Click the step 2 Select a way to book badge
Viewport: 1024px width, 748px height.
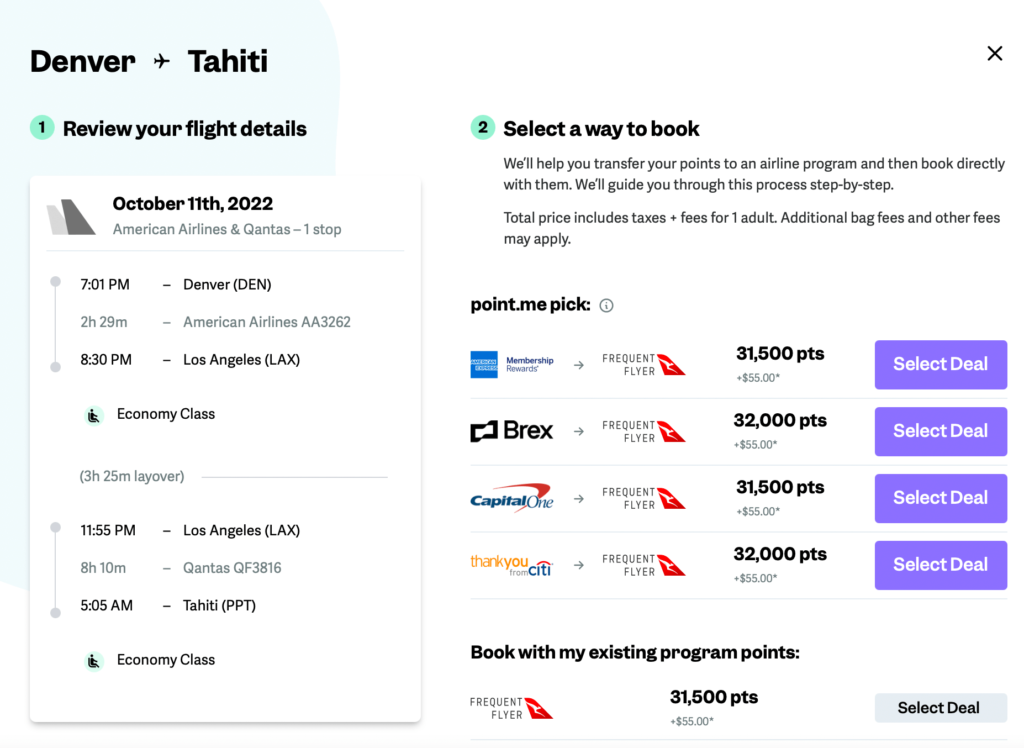coord(481,129)
